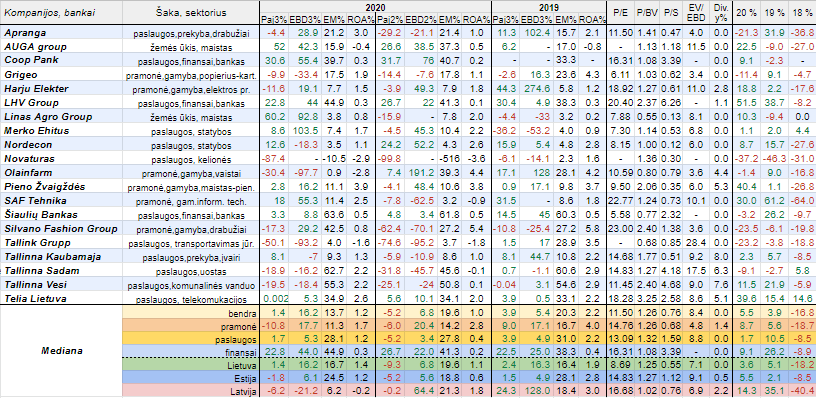
Task: Select LHV Group P/E value 20.40
Action: (620, 102)
